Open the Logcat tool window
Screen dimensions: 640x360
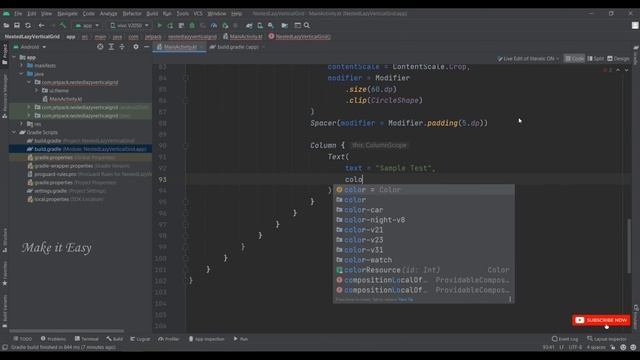(140, 339)
